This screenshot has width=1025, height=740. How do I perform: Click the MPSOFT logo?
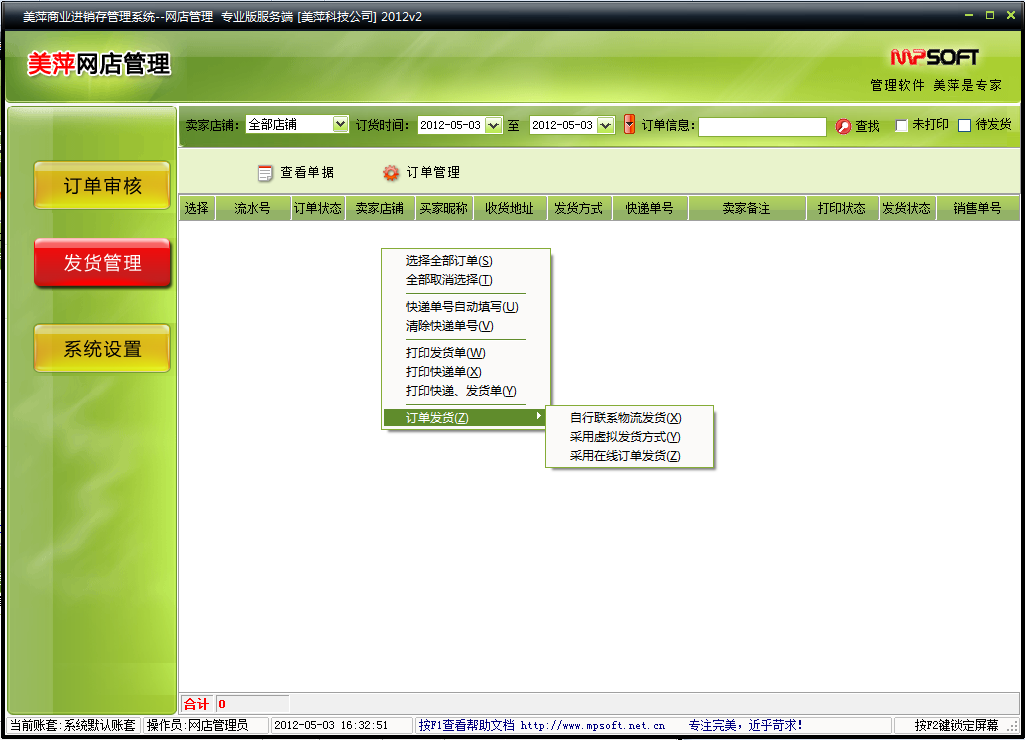tap(934, 57)
